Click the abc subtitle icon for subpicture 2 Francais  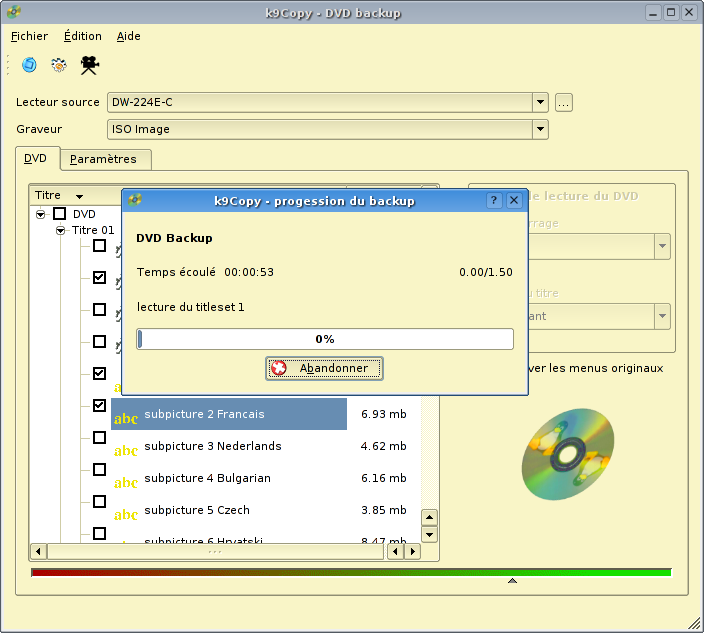126,418
